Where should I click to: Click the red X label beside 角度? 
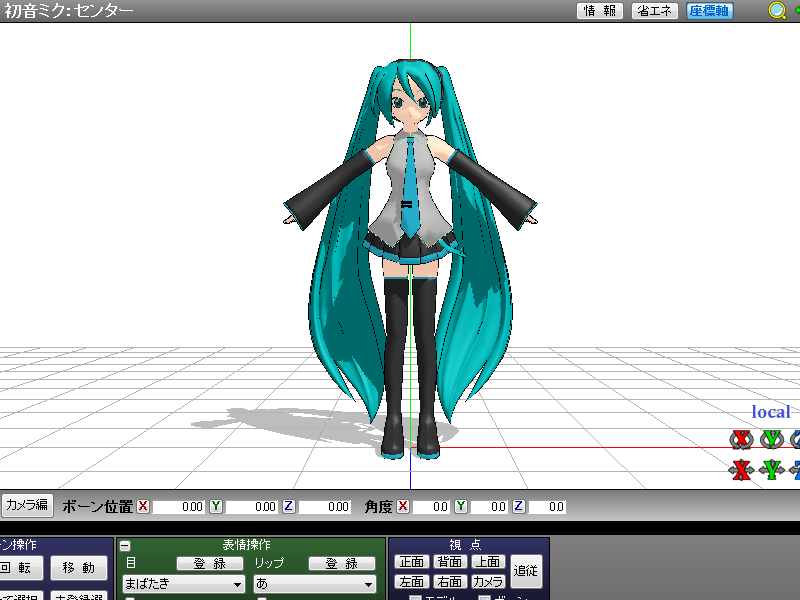[x=403, y=506]
